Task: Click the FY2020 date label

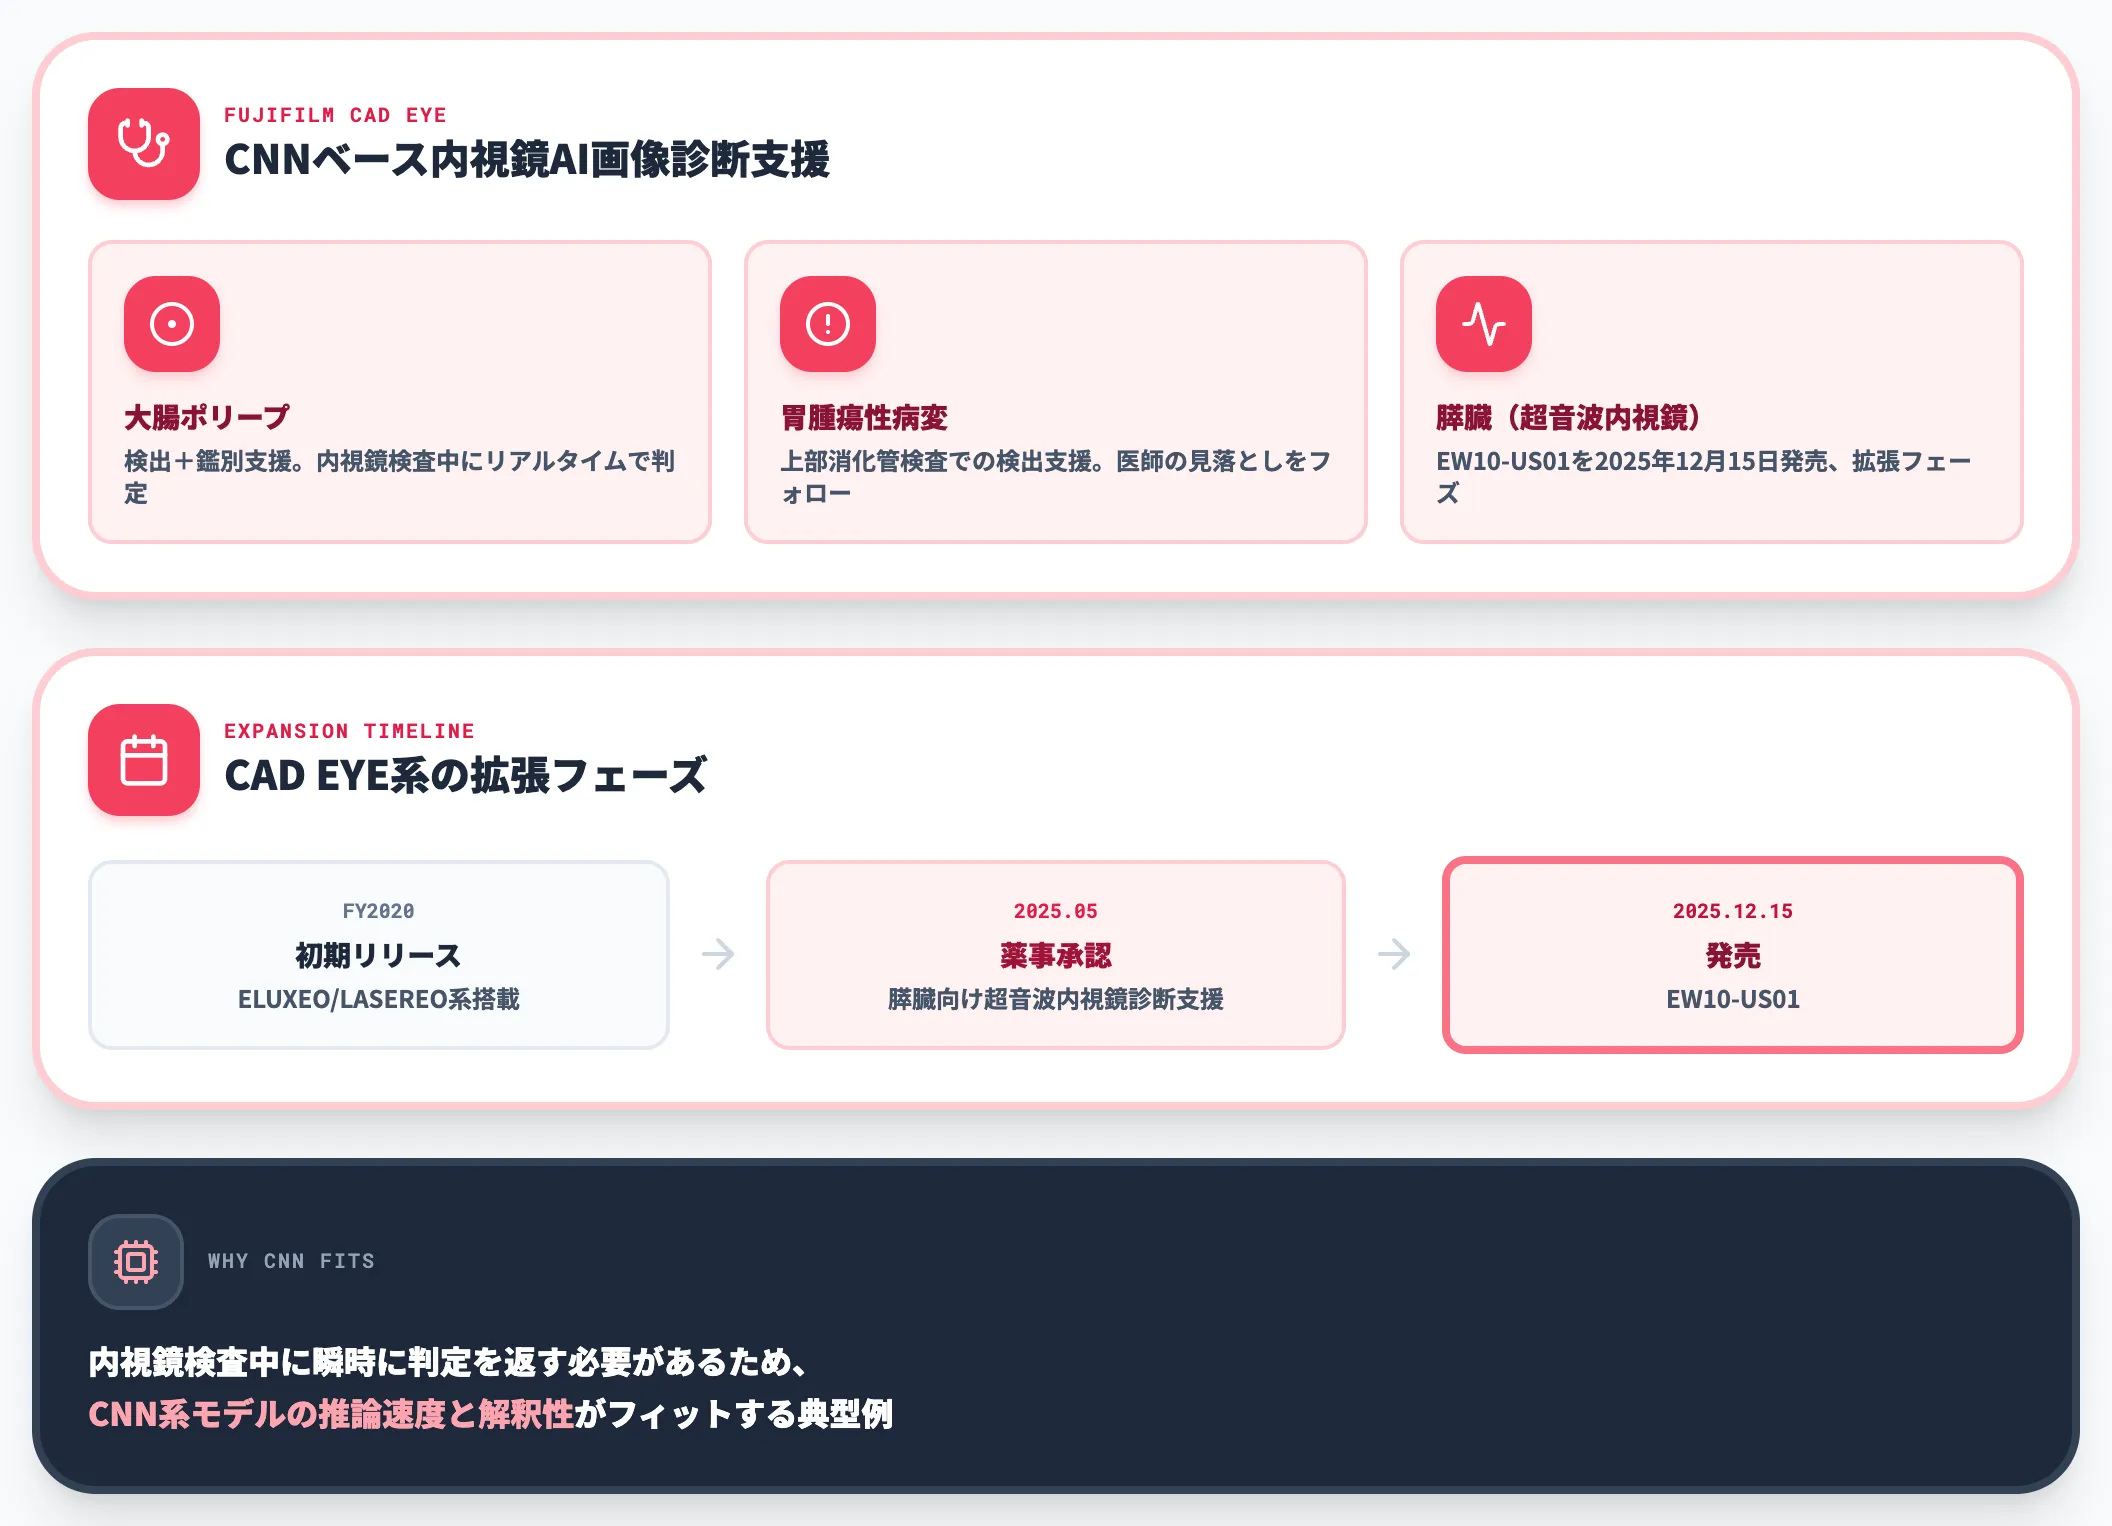Action: [x=379, y=911]
